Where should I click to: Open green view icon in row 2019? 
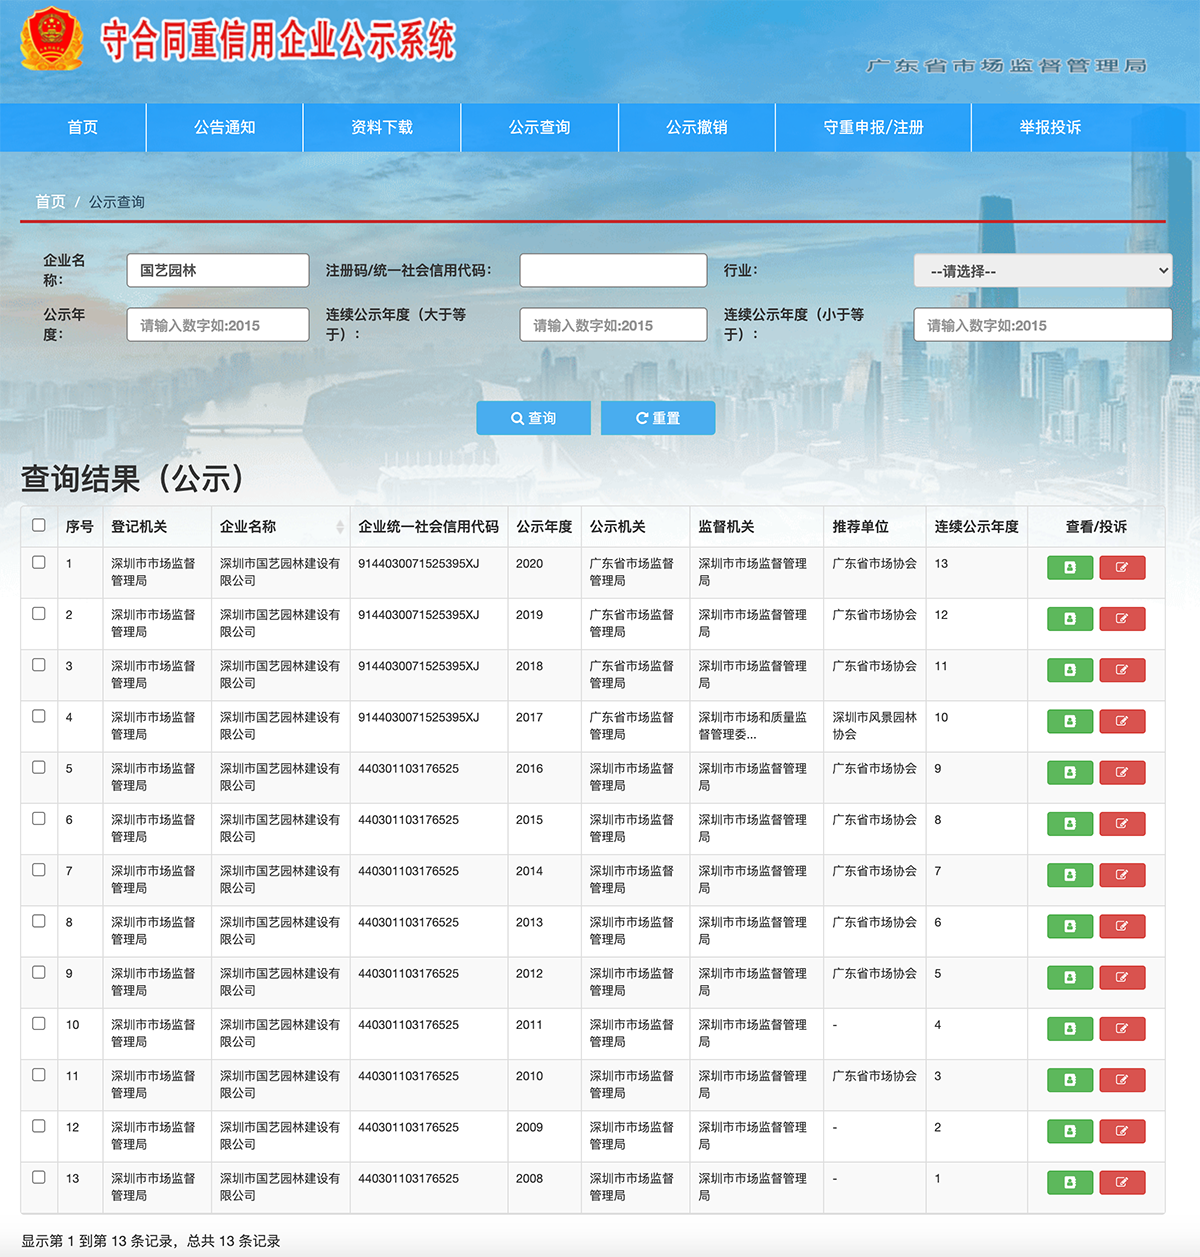point(1070,619)
